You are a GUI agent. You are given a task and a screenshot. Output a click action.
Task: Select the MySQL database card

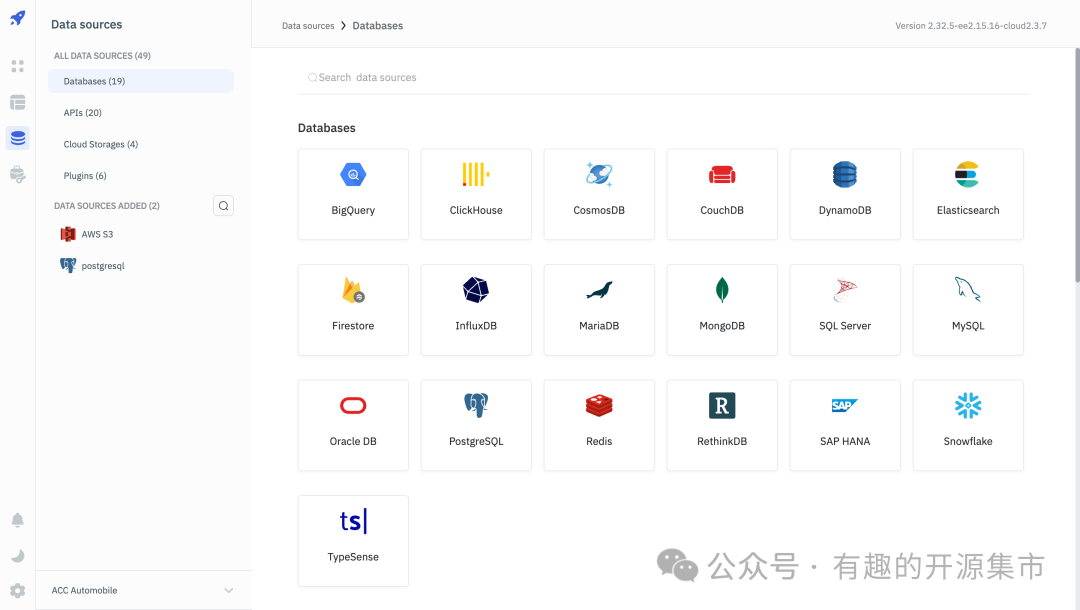968,310
